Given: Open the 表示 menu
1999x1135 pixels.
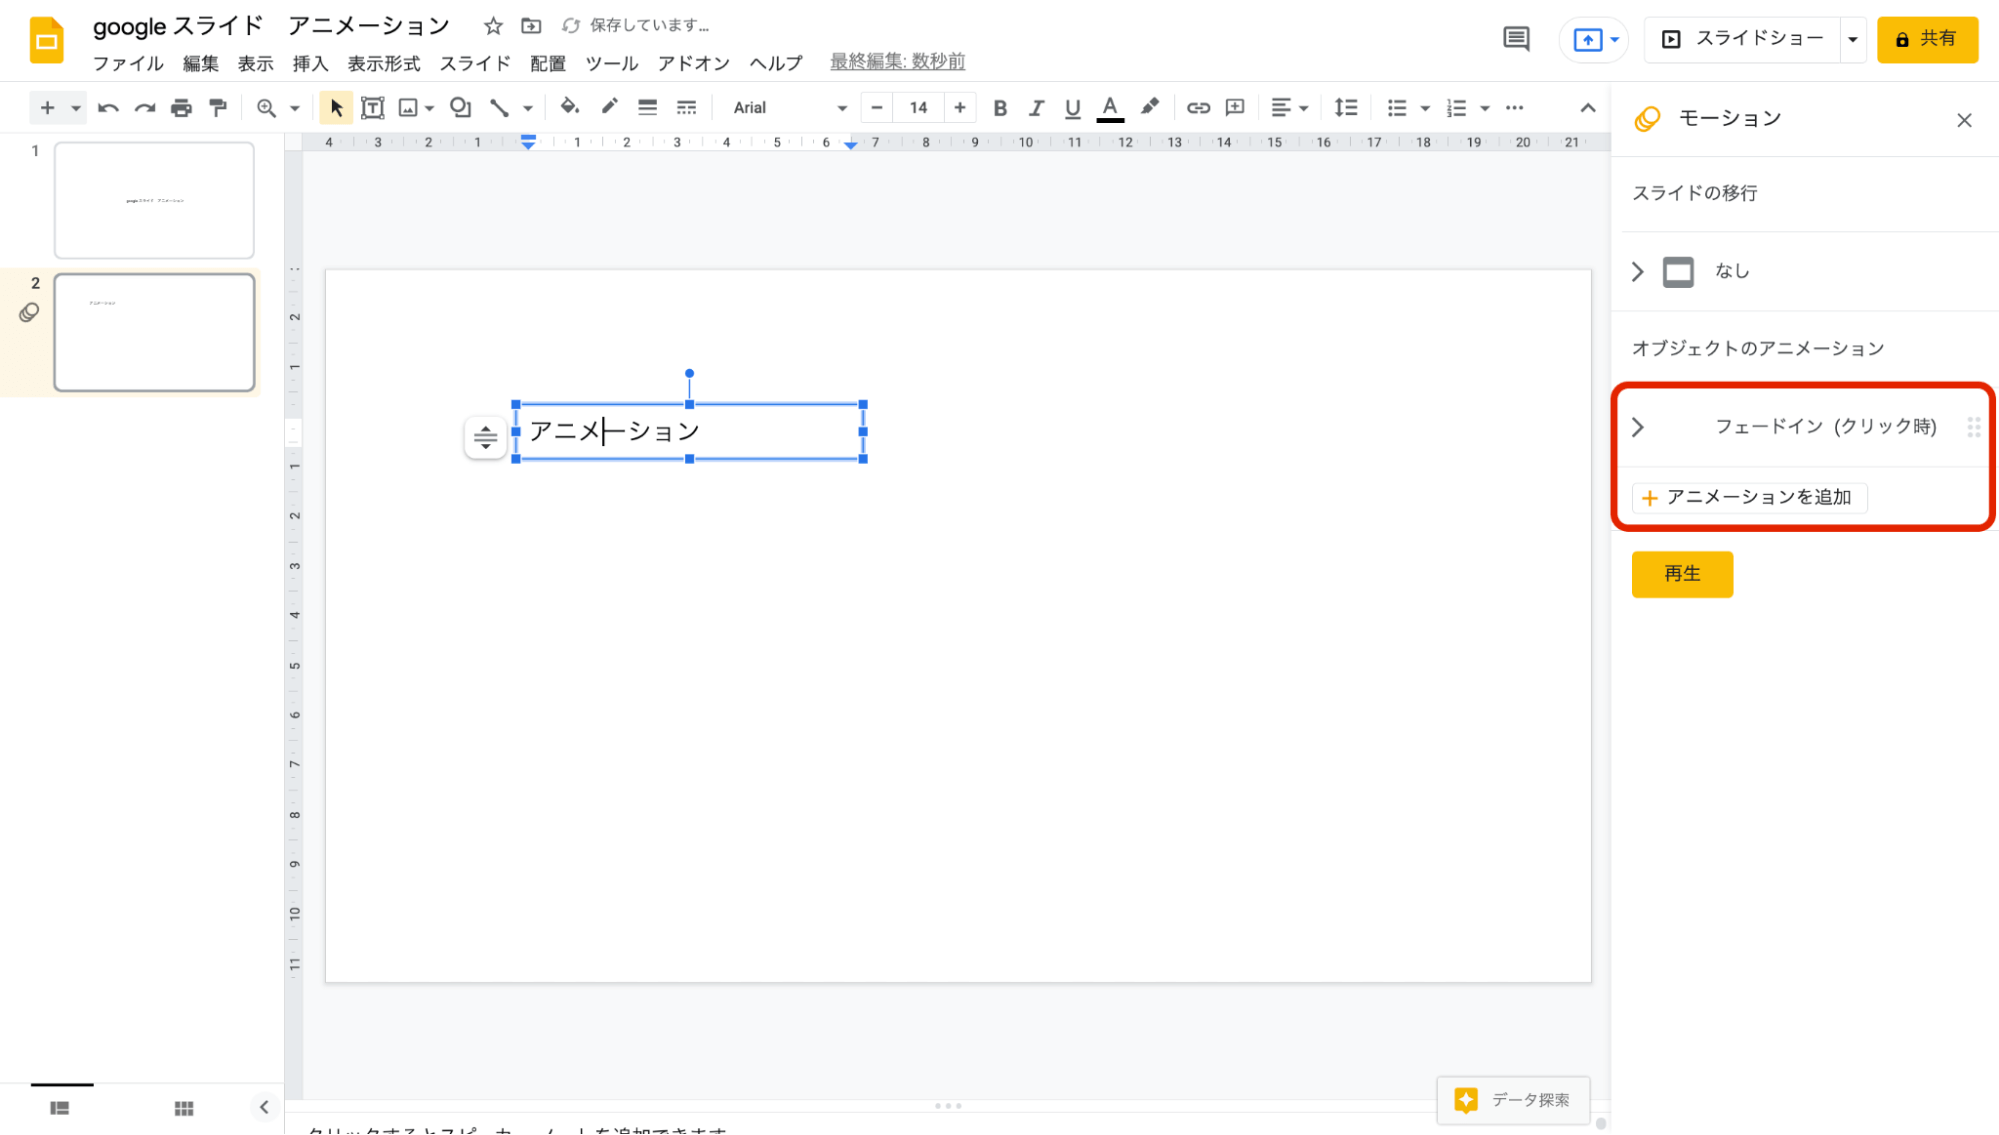Looking at the screenshot, I should coord(256,63).
